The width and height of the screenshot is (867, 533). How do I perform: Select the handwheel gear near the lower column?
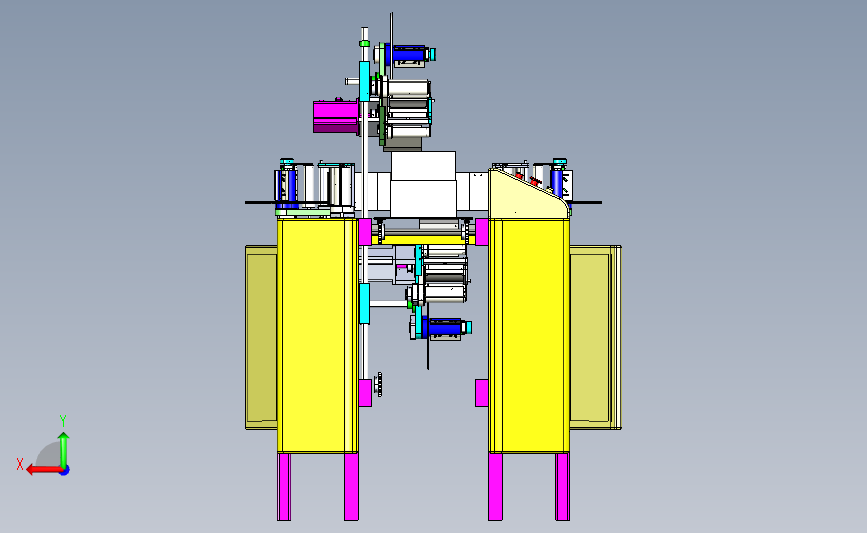[x=379, y=384]
